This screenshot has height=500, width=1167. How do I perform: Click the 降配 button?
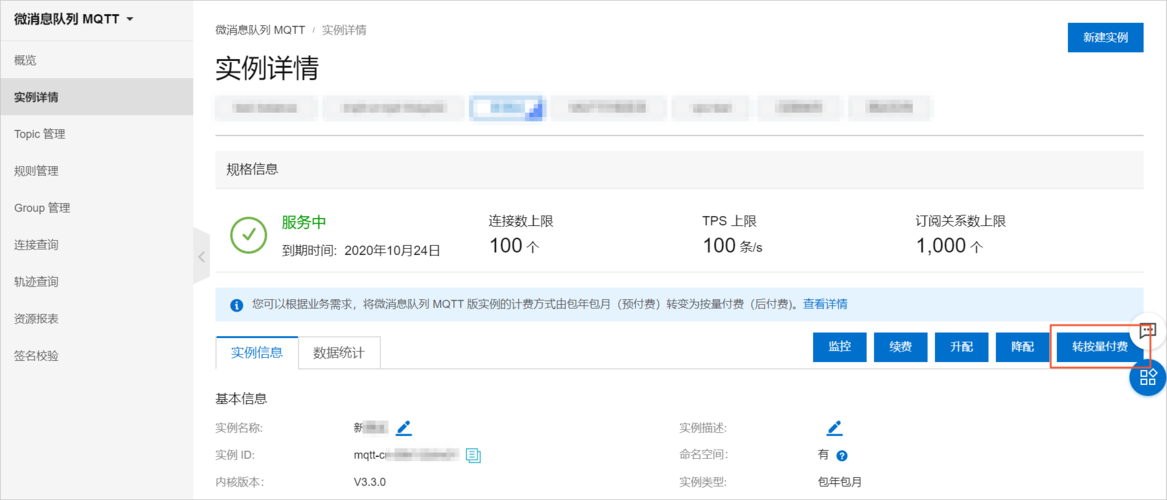(x=1023, y=347)
